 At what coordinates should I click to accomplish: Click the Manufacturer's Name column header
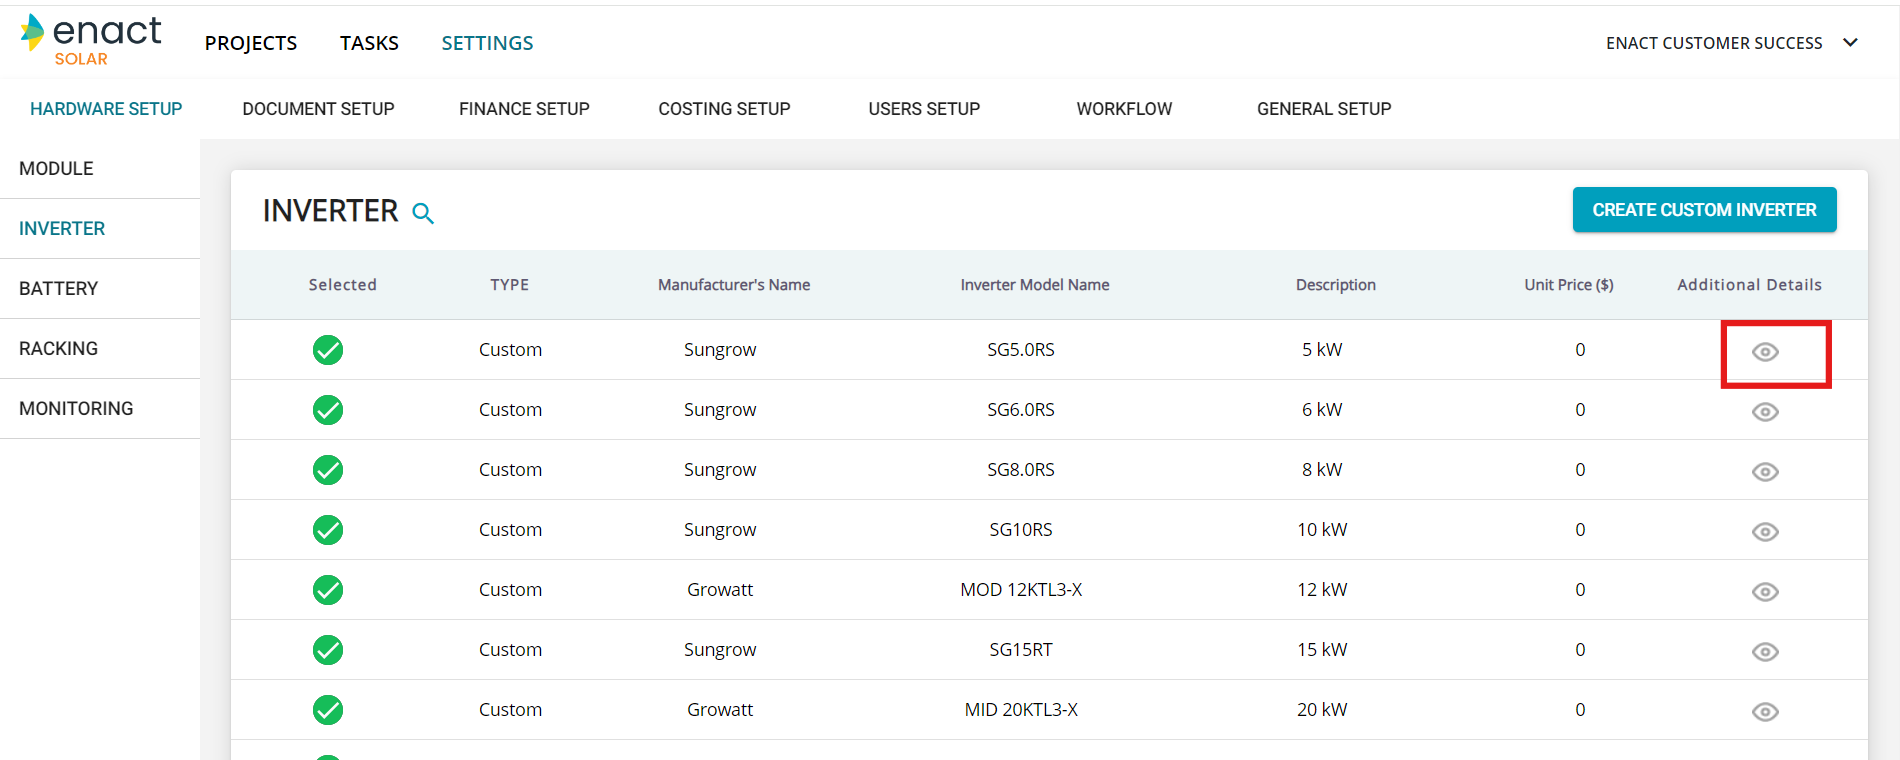coord(734,285)
